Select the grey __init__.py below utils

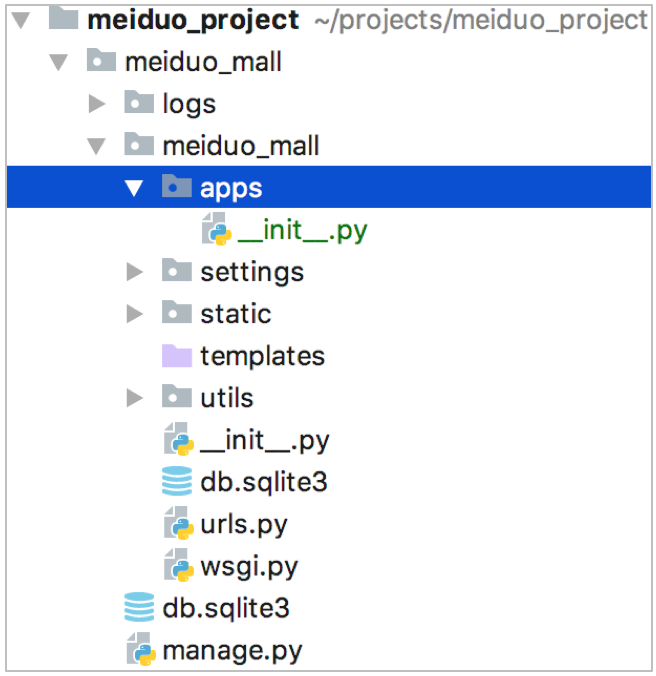[x=264, y=440]
